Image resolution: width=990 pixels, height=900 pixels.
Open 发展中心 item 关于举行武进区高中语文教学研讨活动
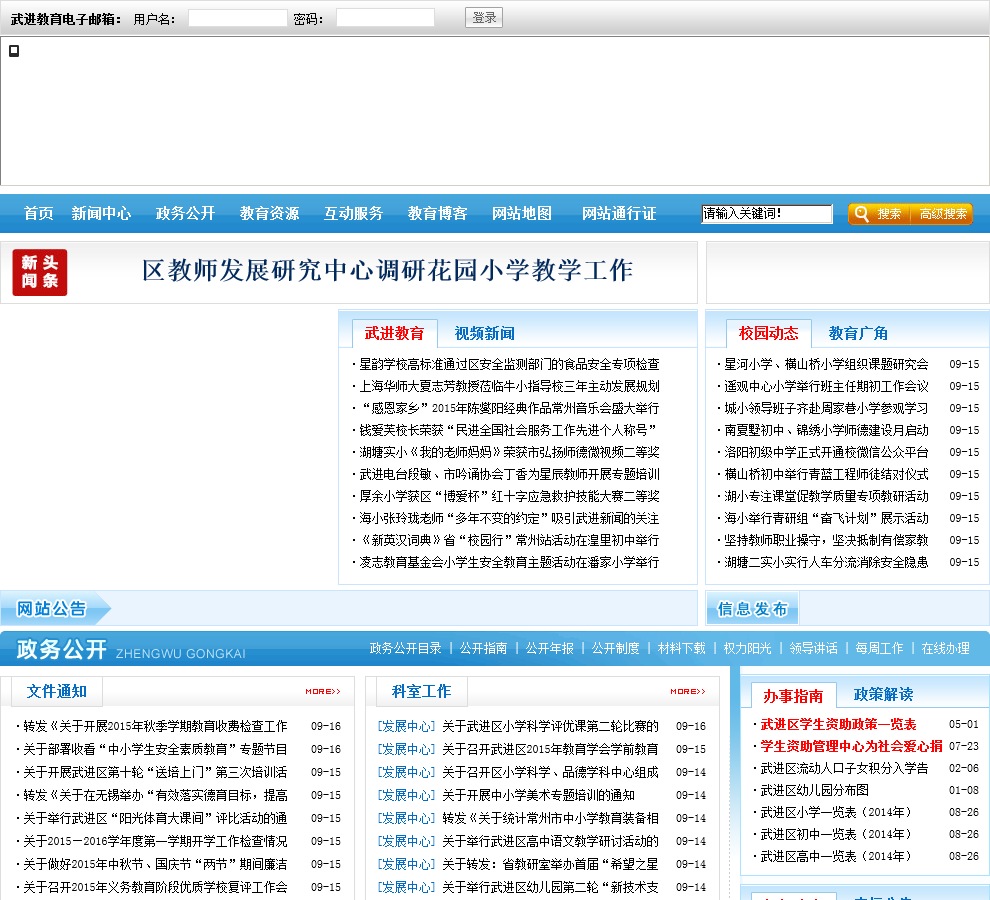point(550,841)
